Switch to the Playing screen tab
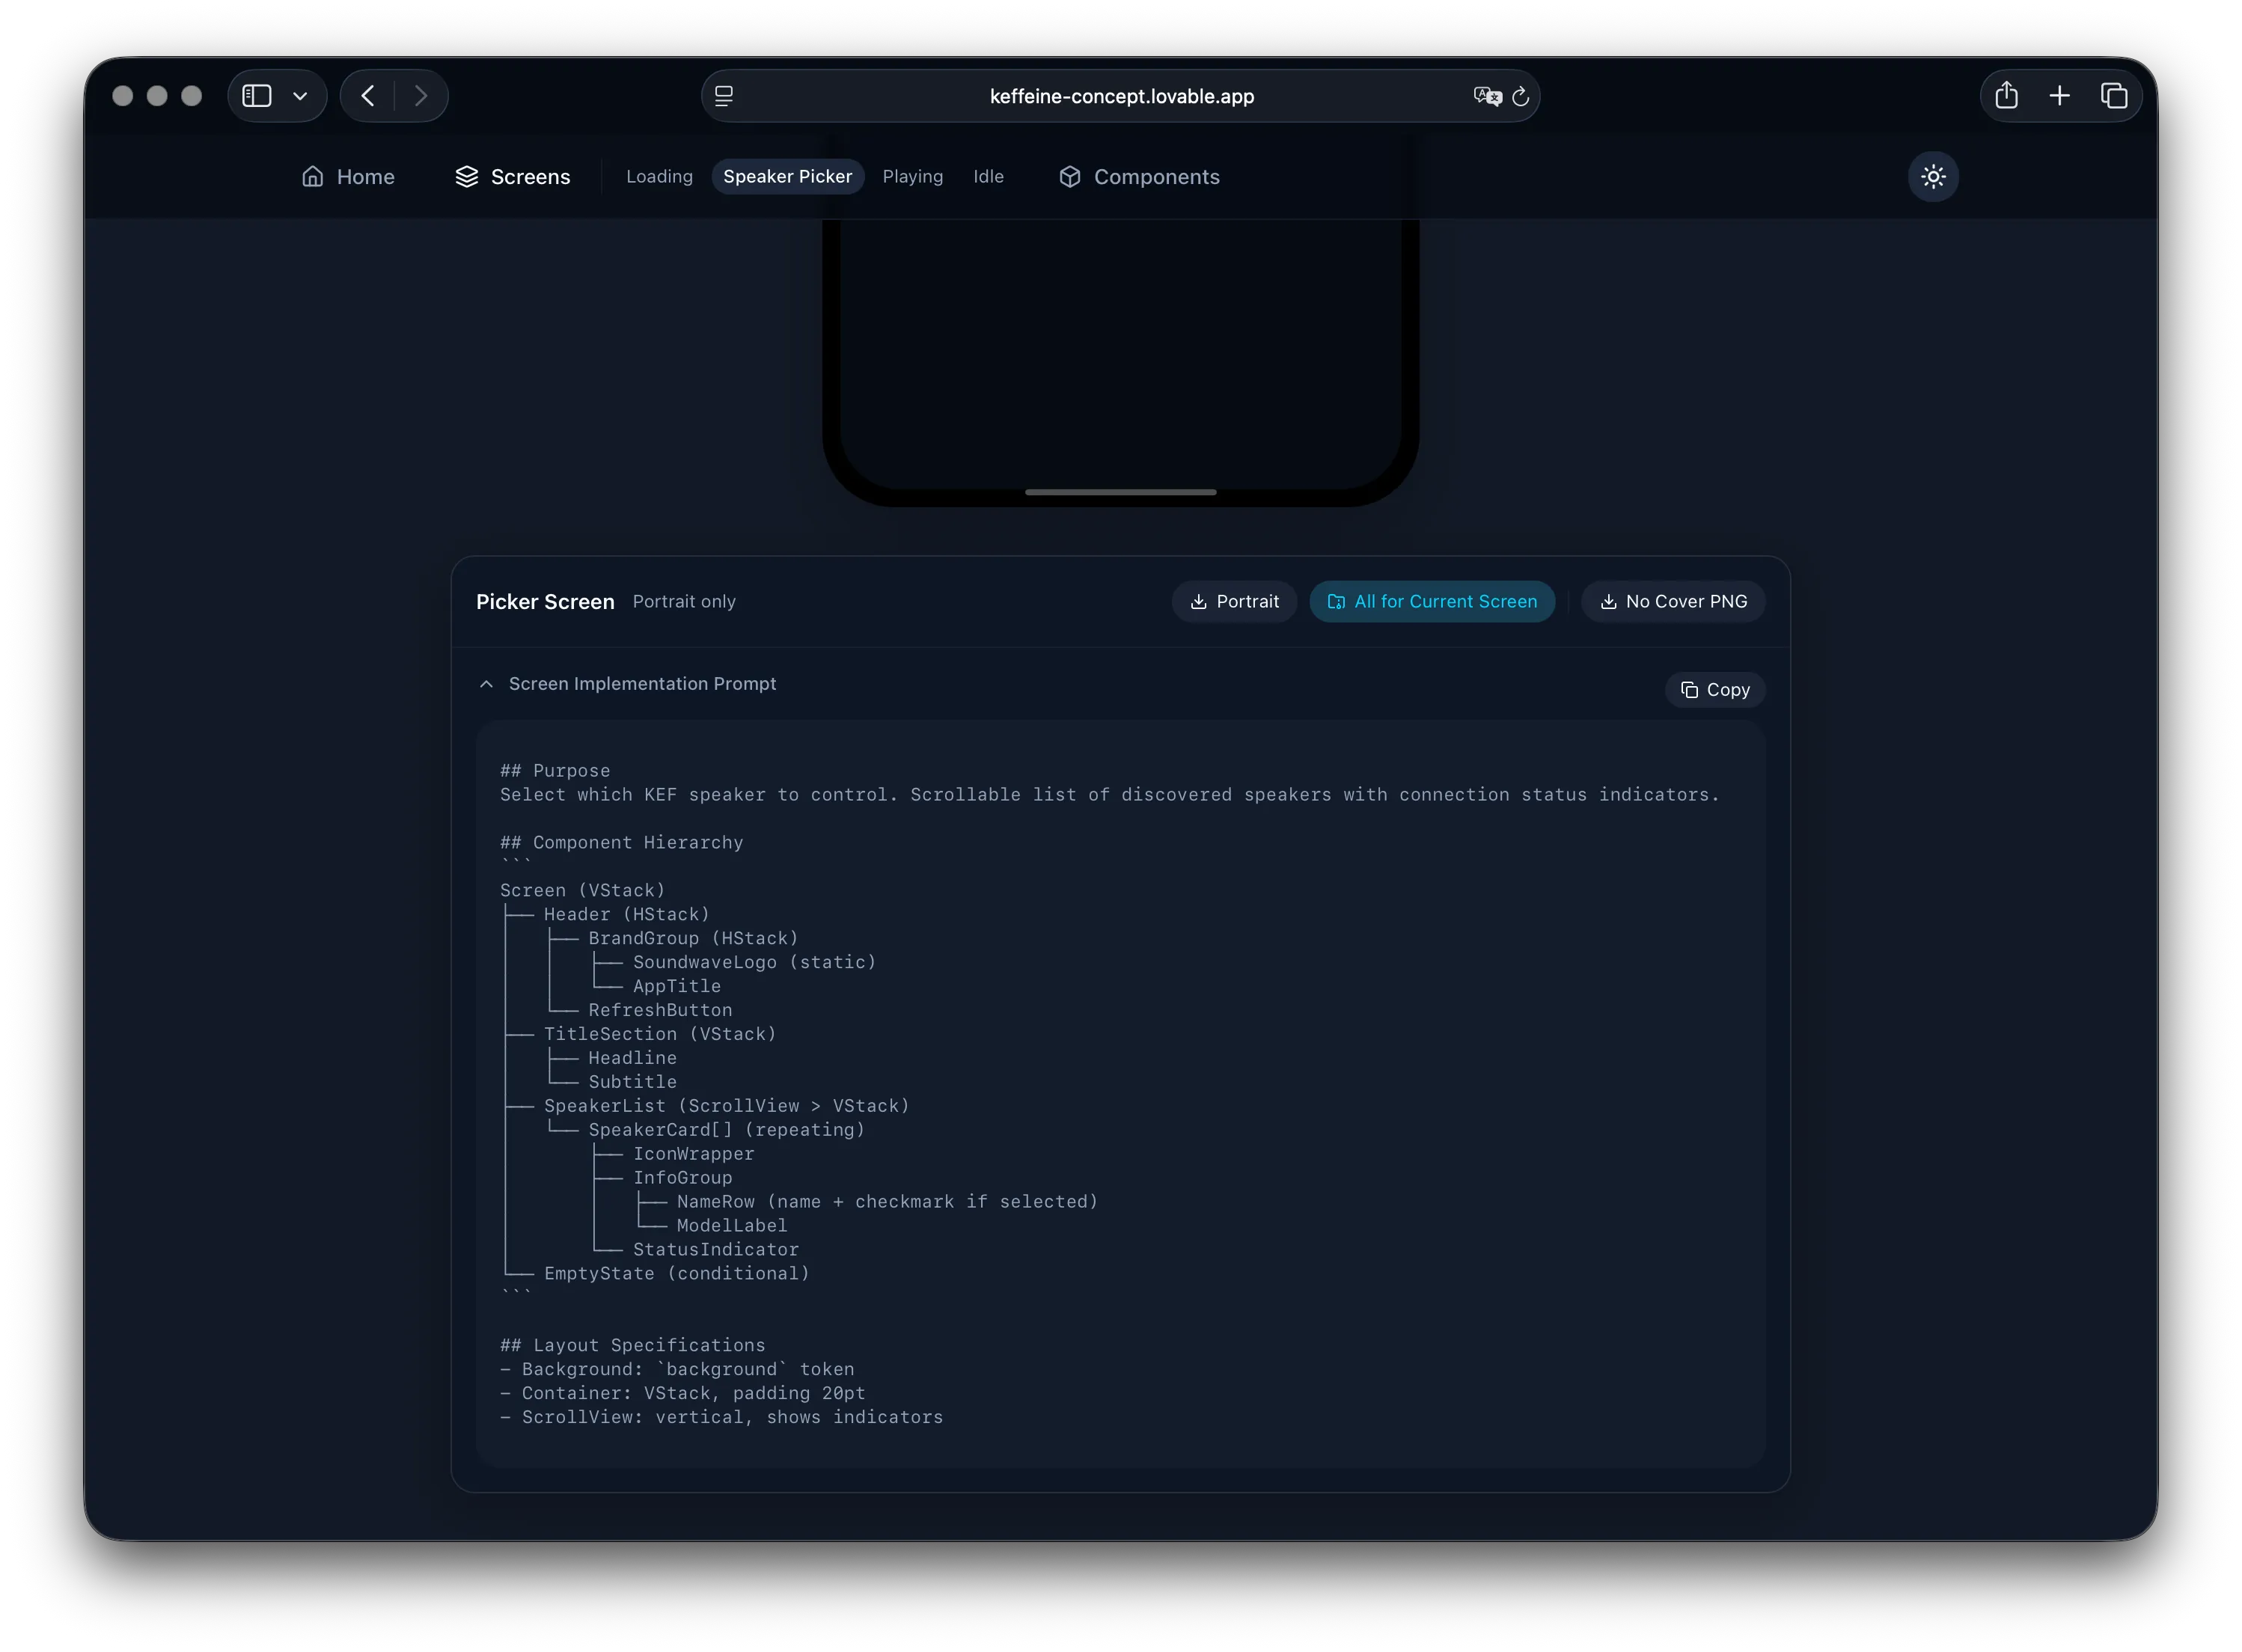2242x1652 pixels. tap(912, 176)
